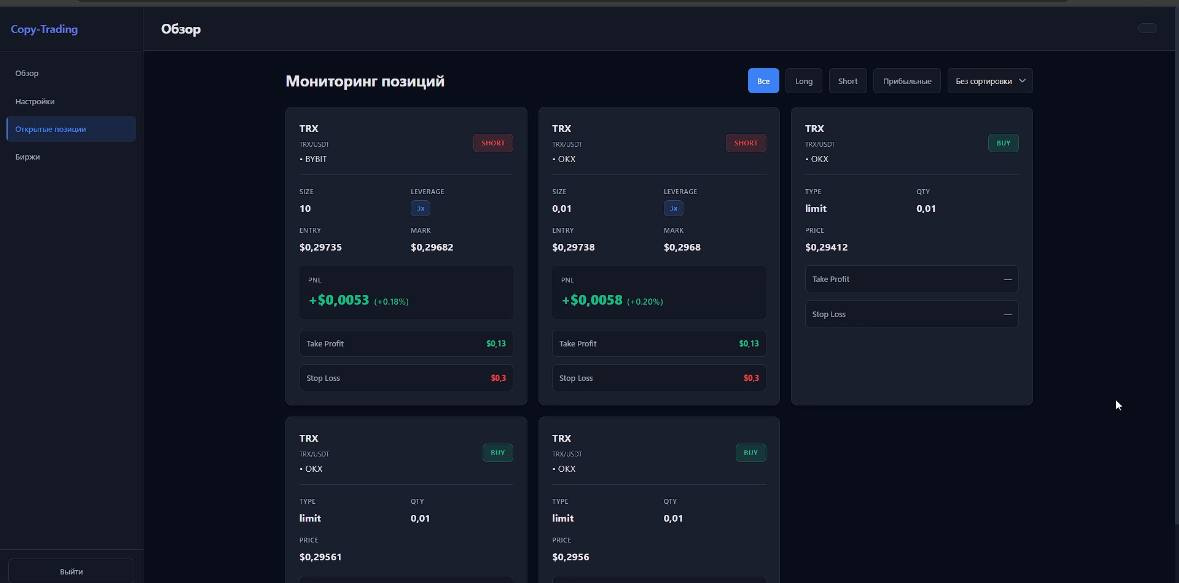
Task: Show only 'Прибыльные' positions
Action: pyautogui.click(x=907, y=81)
